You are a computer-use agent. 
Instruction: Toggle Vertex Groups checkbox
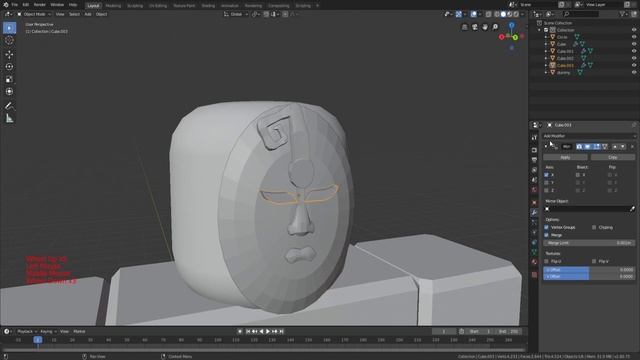click(x=547, y=227)
